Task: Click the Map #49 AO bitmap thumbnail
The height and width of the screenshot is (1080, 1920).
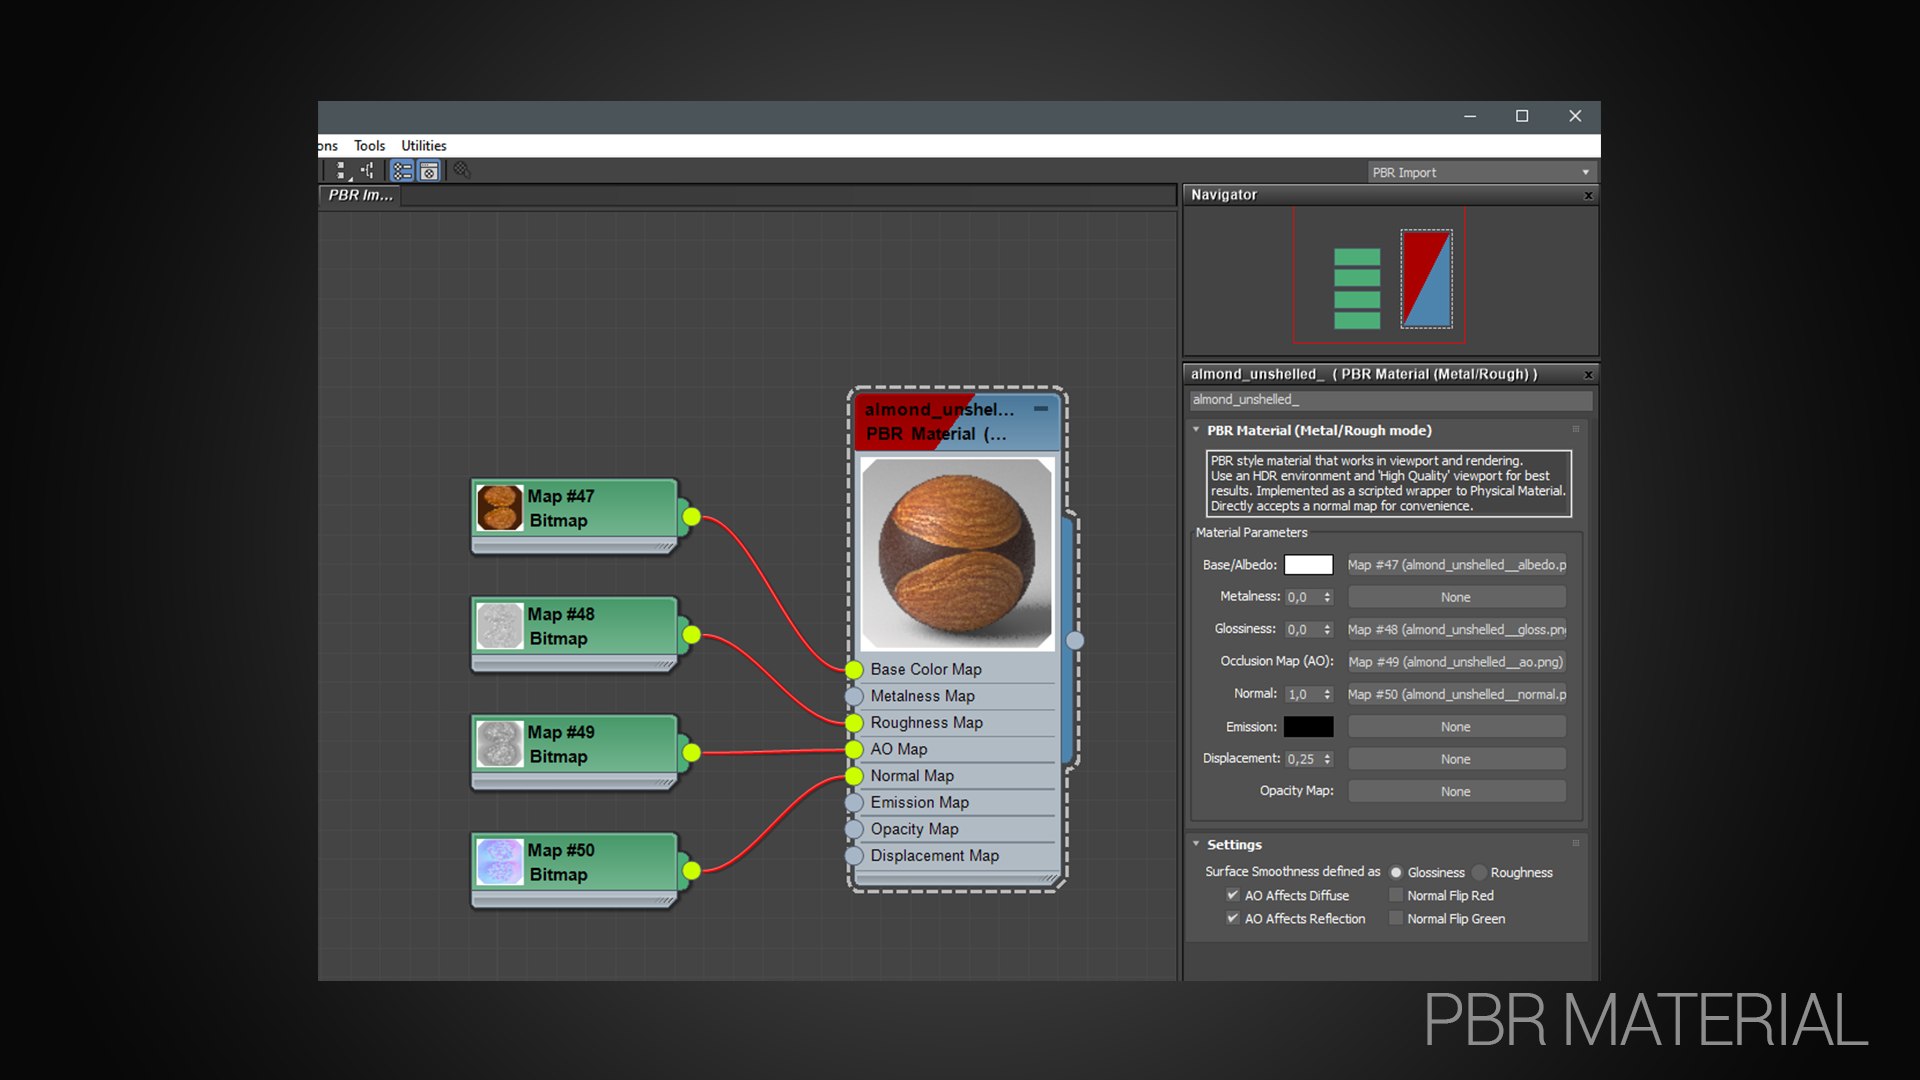Action: click(500, 744)
